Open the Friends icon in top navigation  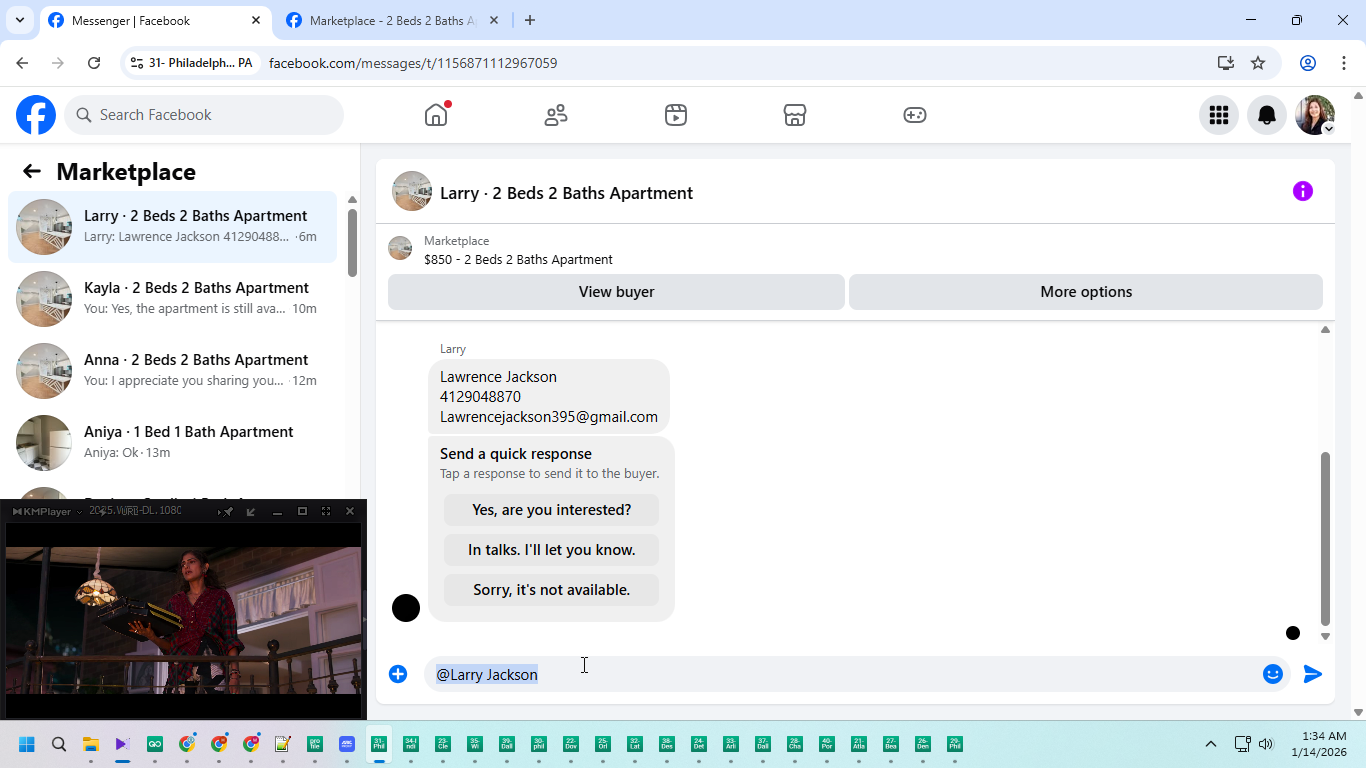tap(556, 115)
